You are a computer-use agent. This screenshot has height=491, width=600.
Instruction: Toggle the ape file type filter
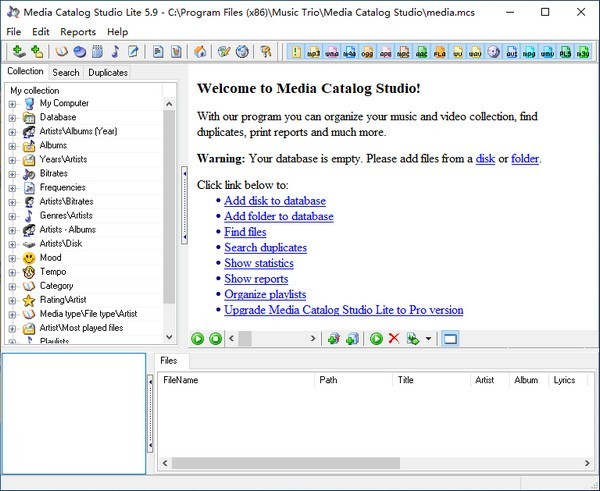tap(385, 52)
